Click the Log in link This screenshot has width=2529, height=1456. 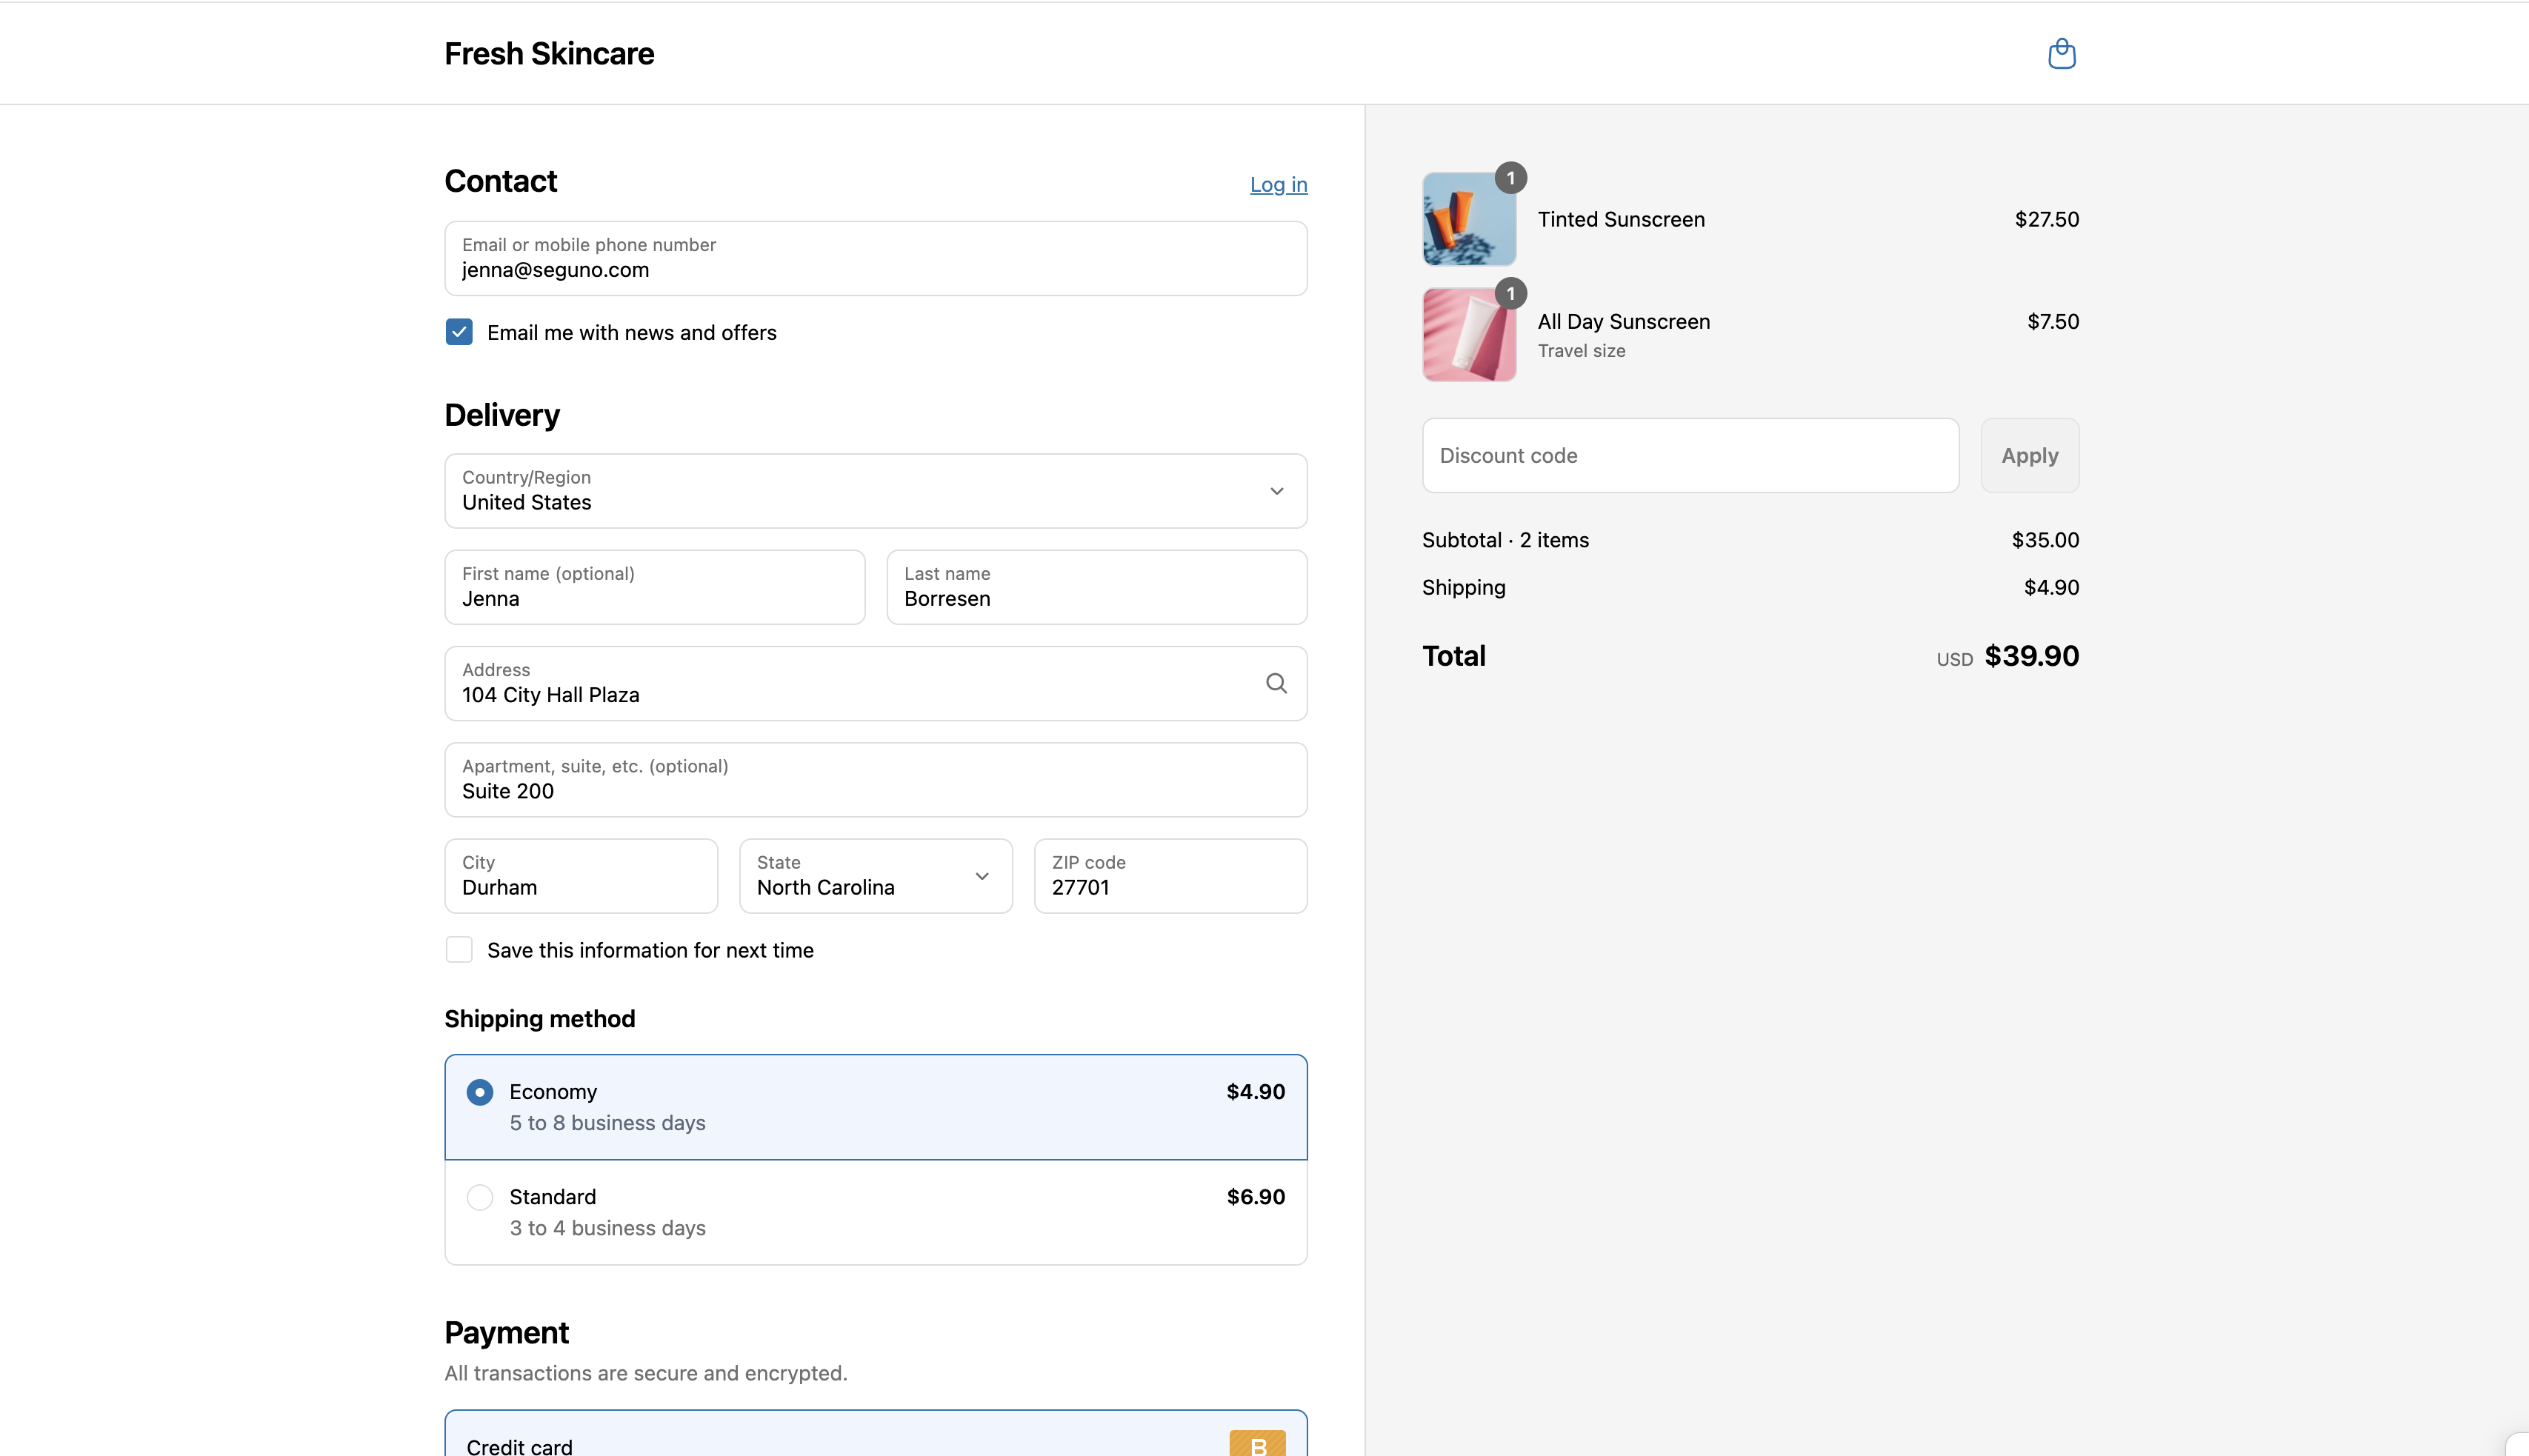coord(1278,185)
